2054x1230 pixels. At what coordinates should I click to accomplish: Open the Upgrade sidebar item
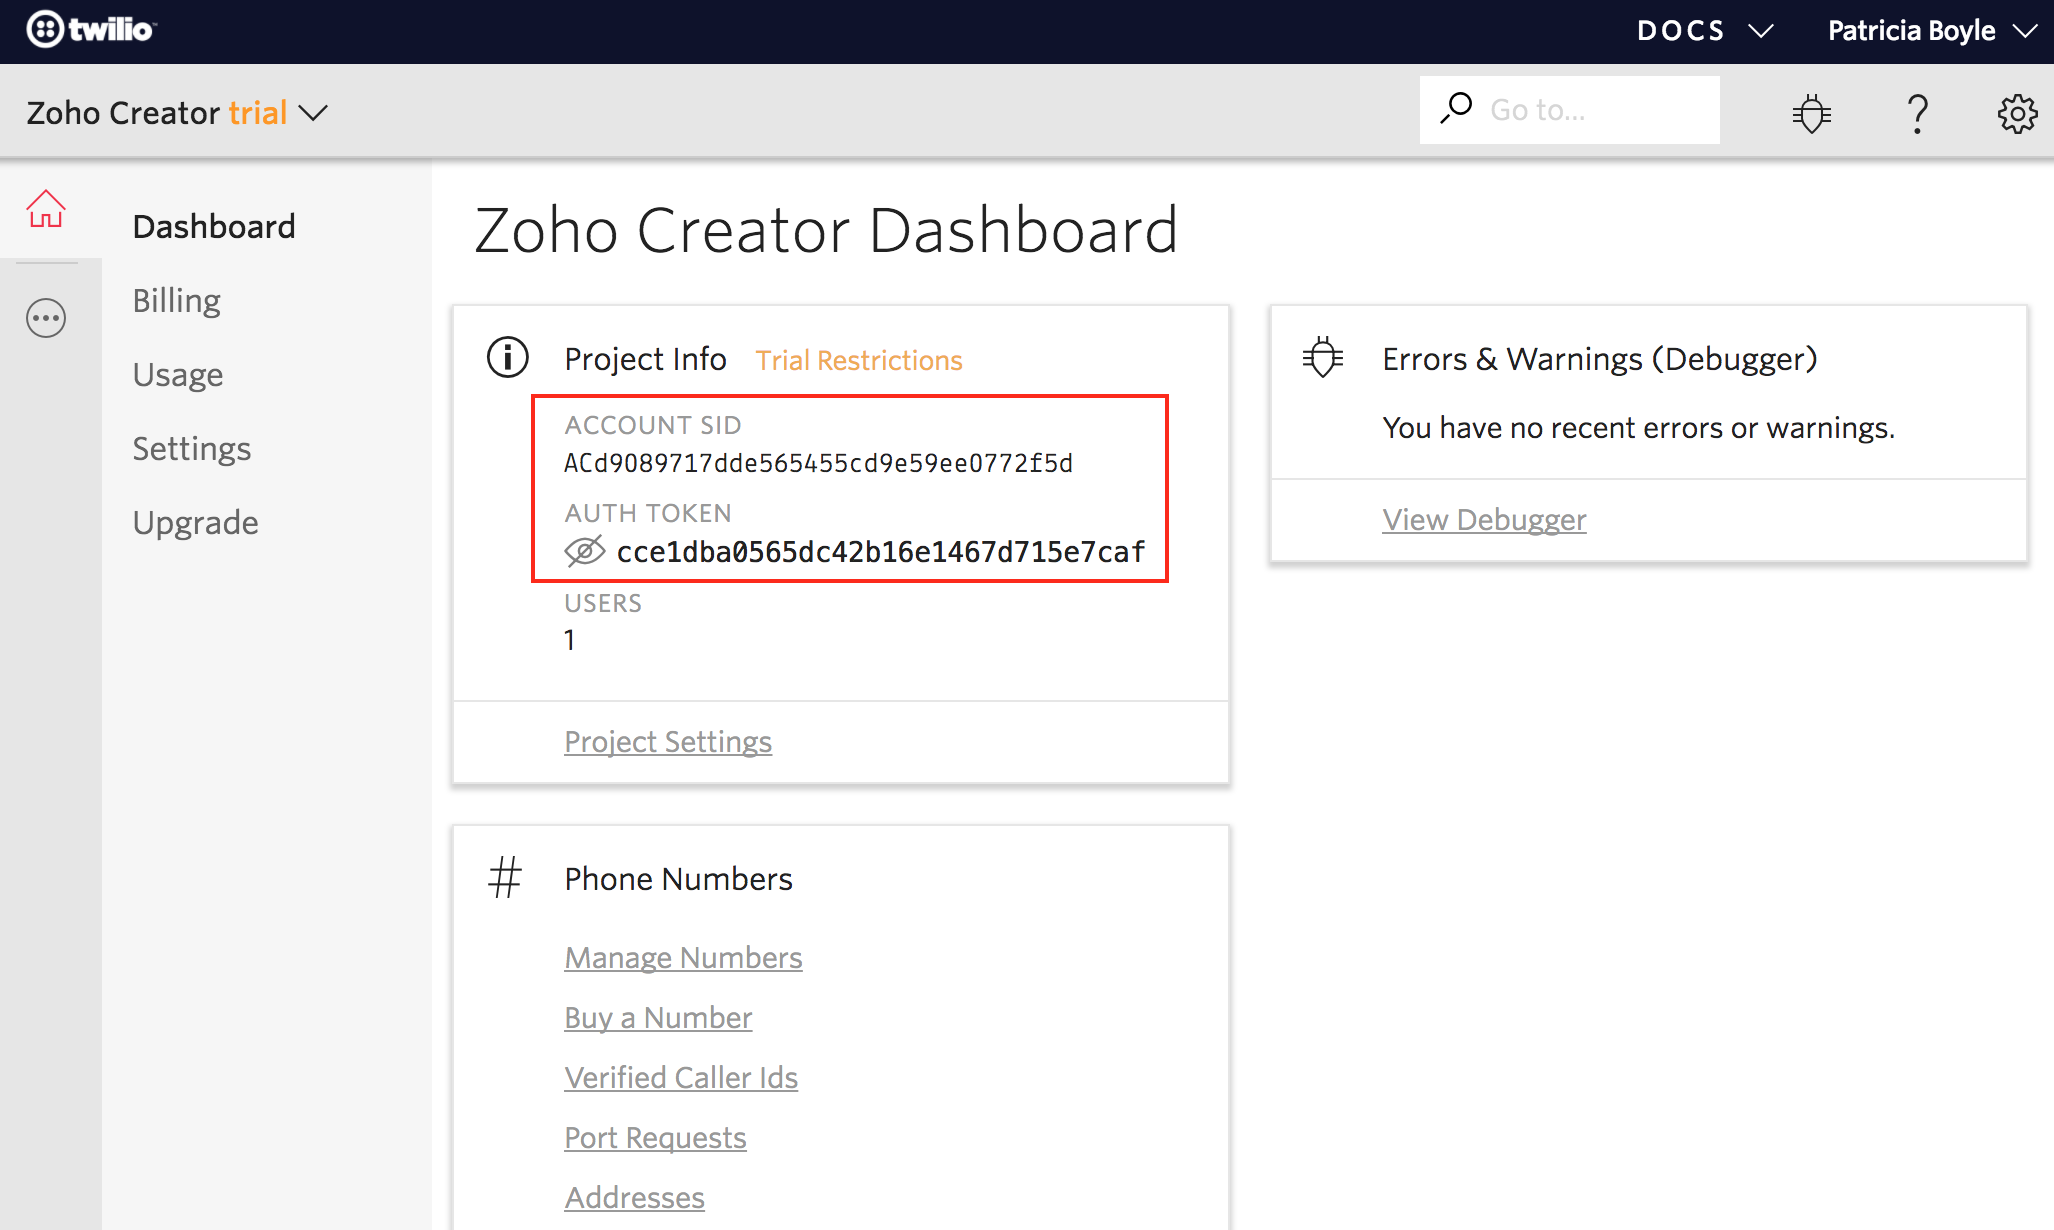196,523
